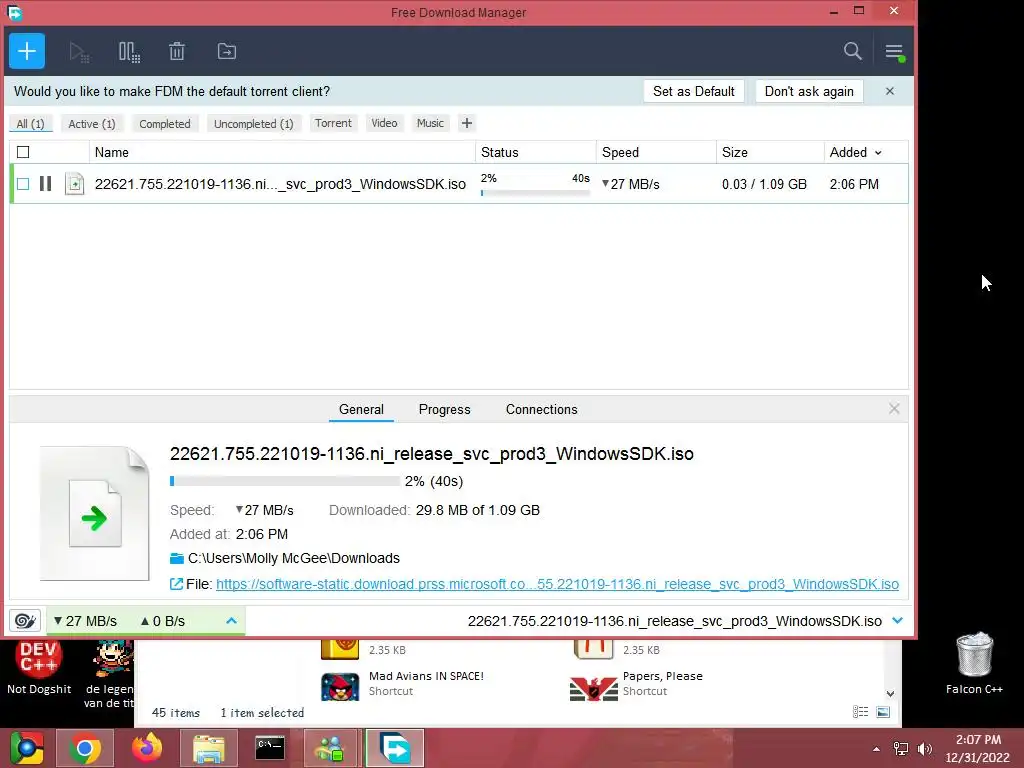Click the 0 B/s upload speed in status bar
The height and width of the screenshot is (768, 1024).
point(163,621)
